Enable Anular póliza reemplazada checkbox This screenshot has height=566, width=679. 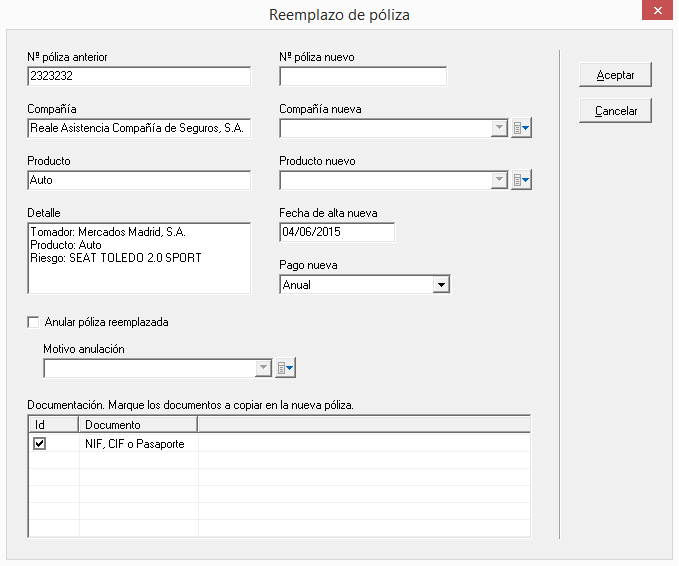33,322
